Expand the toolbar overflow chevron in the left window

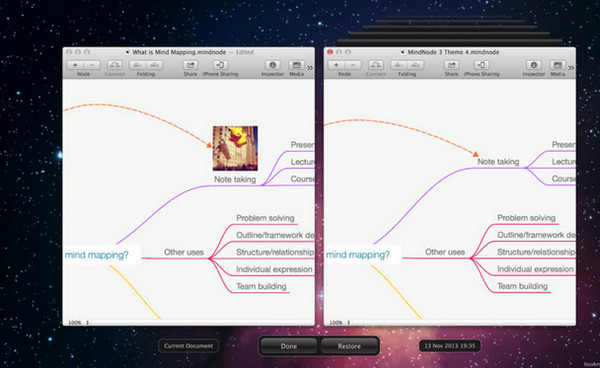[310, 68]
